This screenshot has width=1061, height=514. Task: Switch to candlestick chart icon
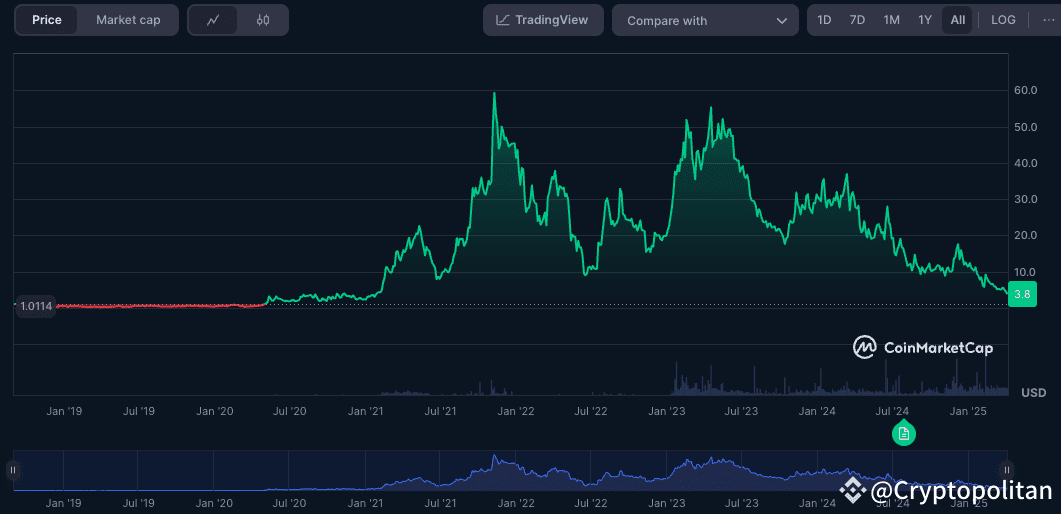point(263,20)
